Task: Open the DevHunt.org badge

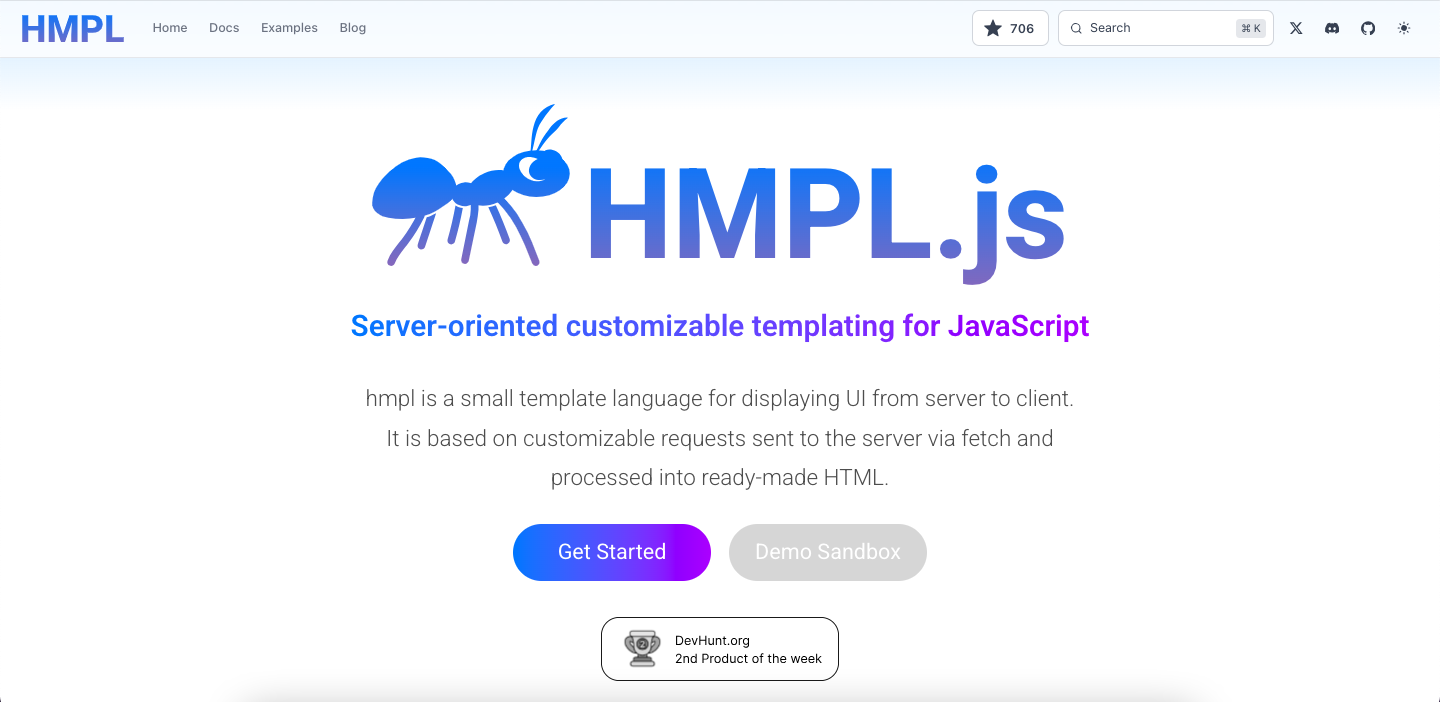Action: pos(720,649)
